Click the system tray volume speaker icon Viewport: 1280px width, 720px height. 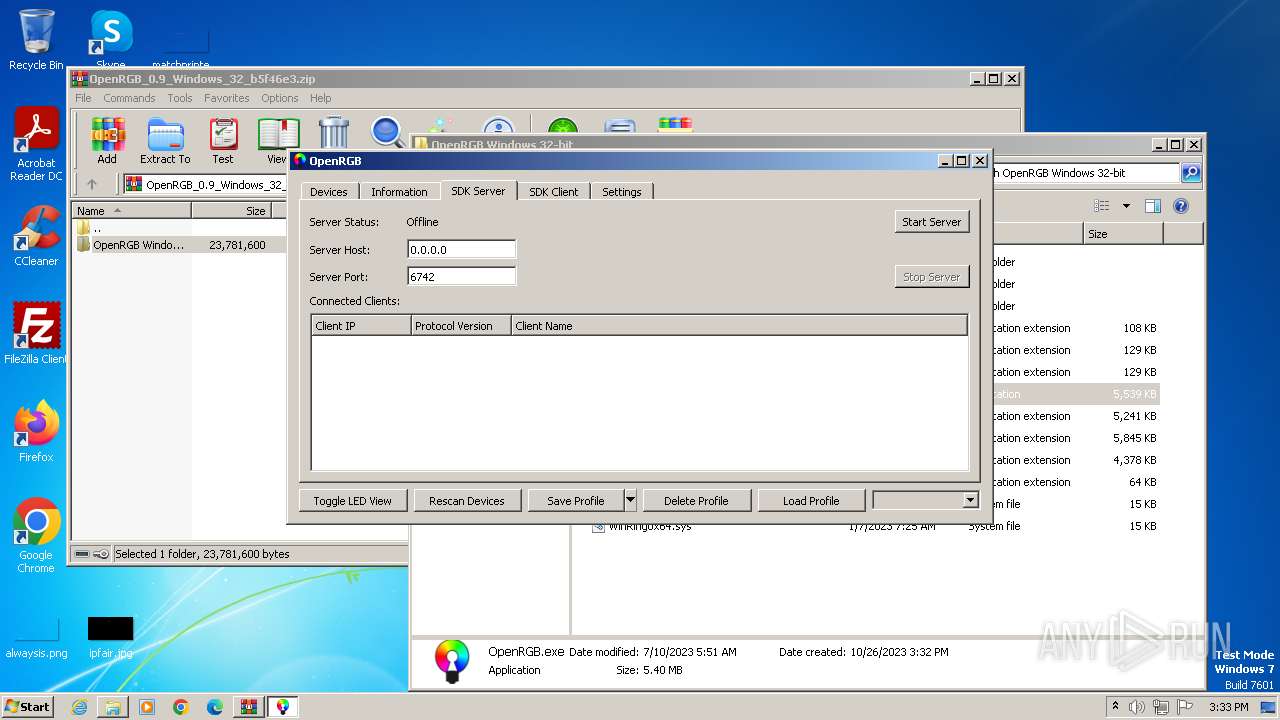(x=1138, y=707)
